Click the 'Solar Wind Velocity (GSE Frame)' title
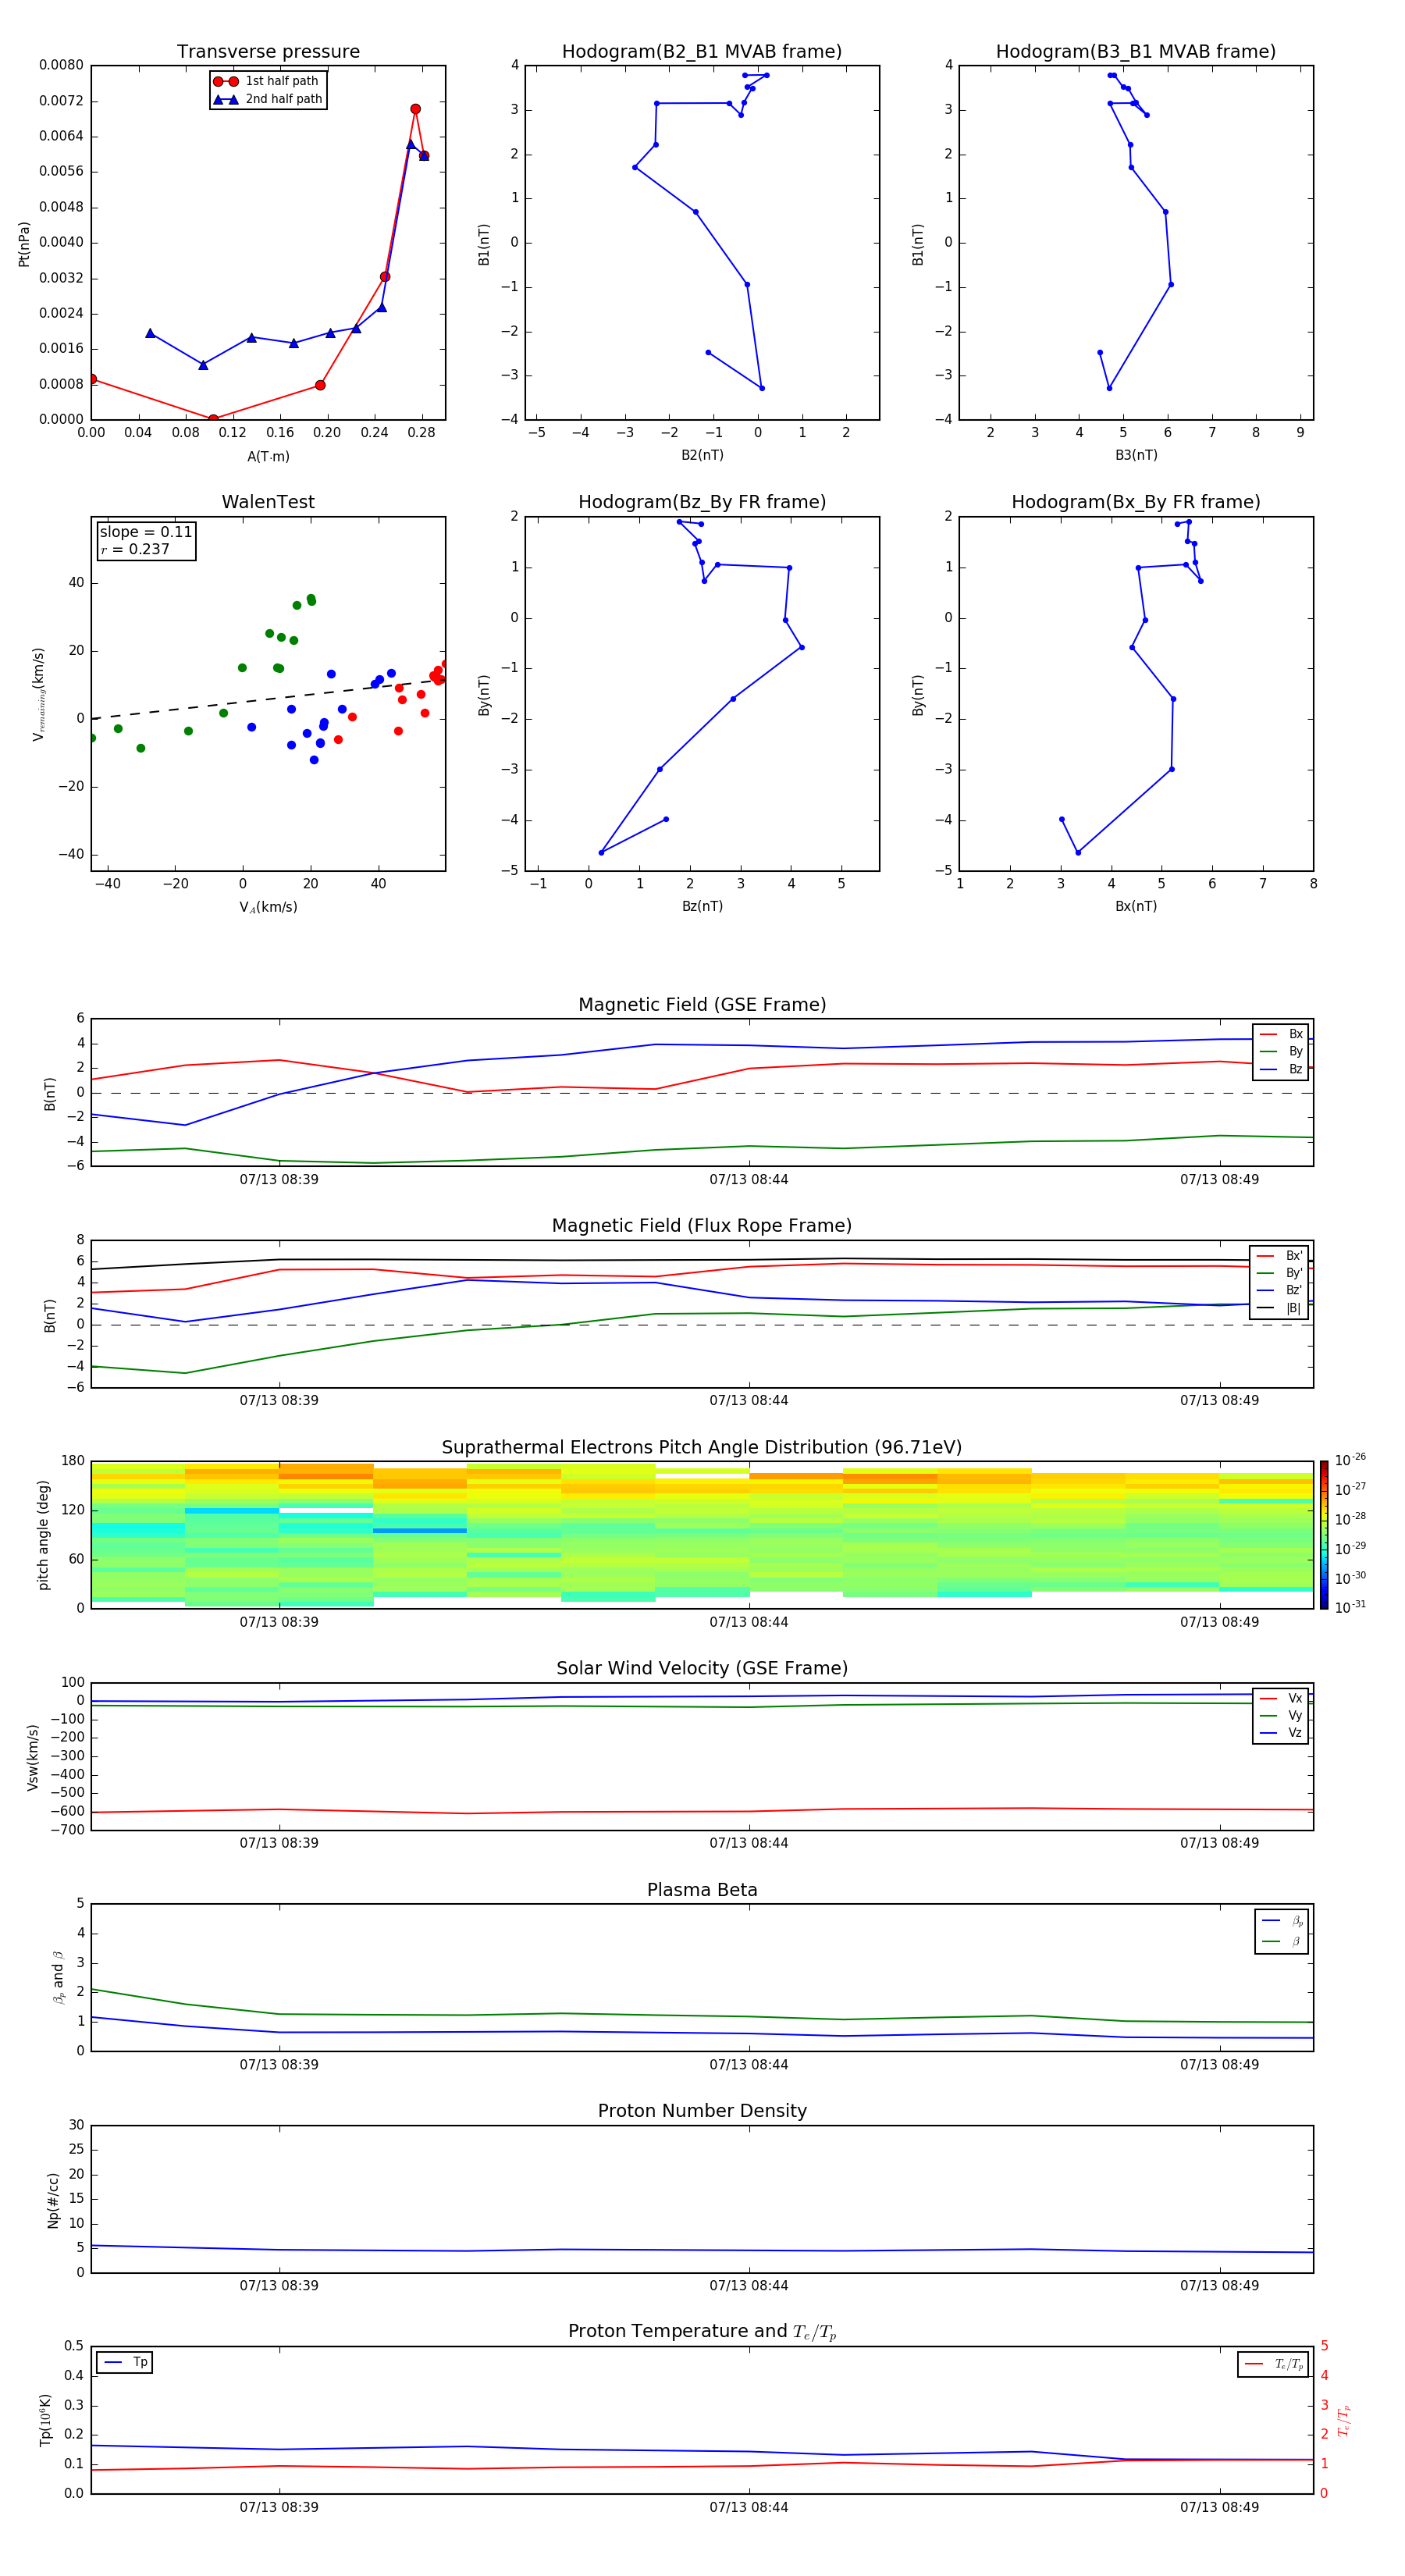Image resolution: width=1405 pixels, height=2576 pixels. pyautogui.click(x=702, y=1668)
